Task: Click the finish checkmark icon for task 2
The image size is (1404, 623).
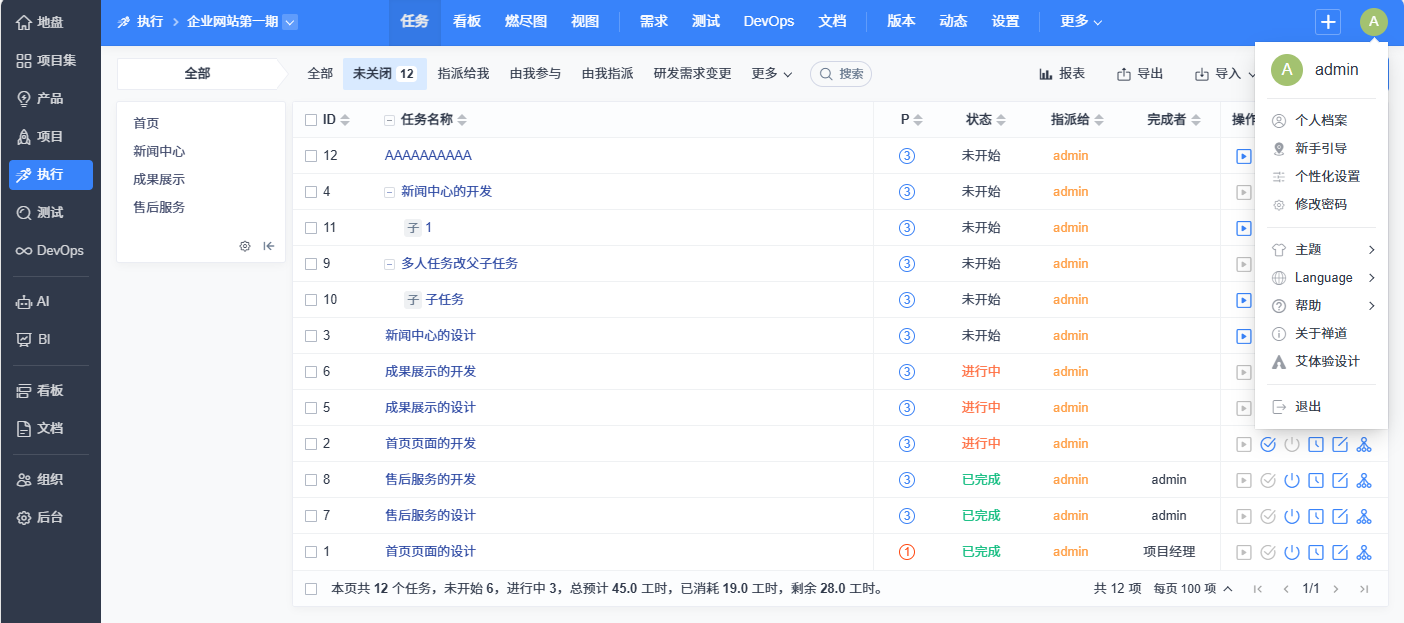Action: pyautogui.click(x=1268, y=444)
